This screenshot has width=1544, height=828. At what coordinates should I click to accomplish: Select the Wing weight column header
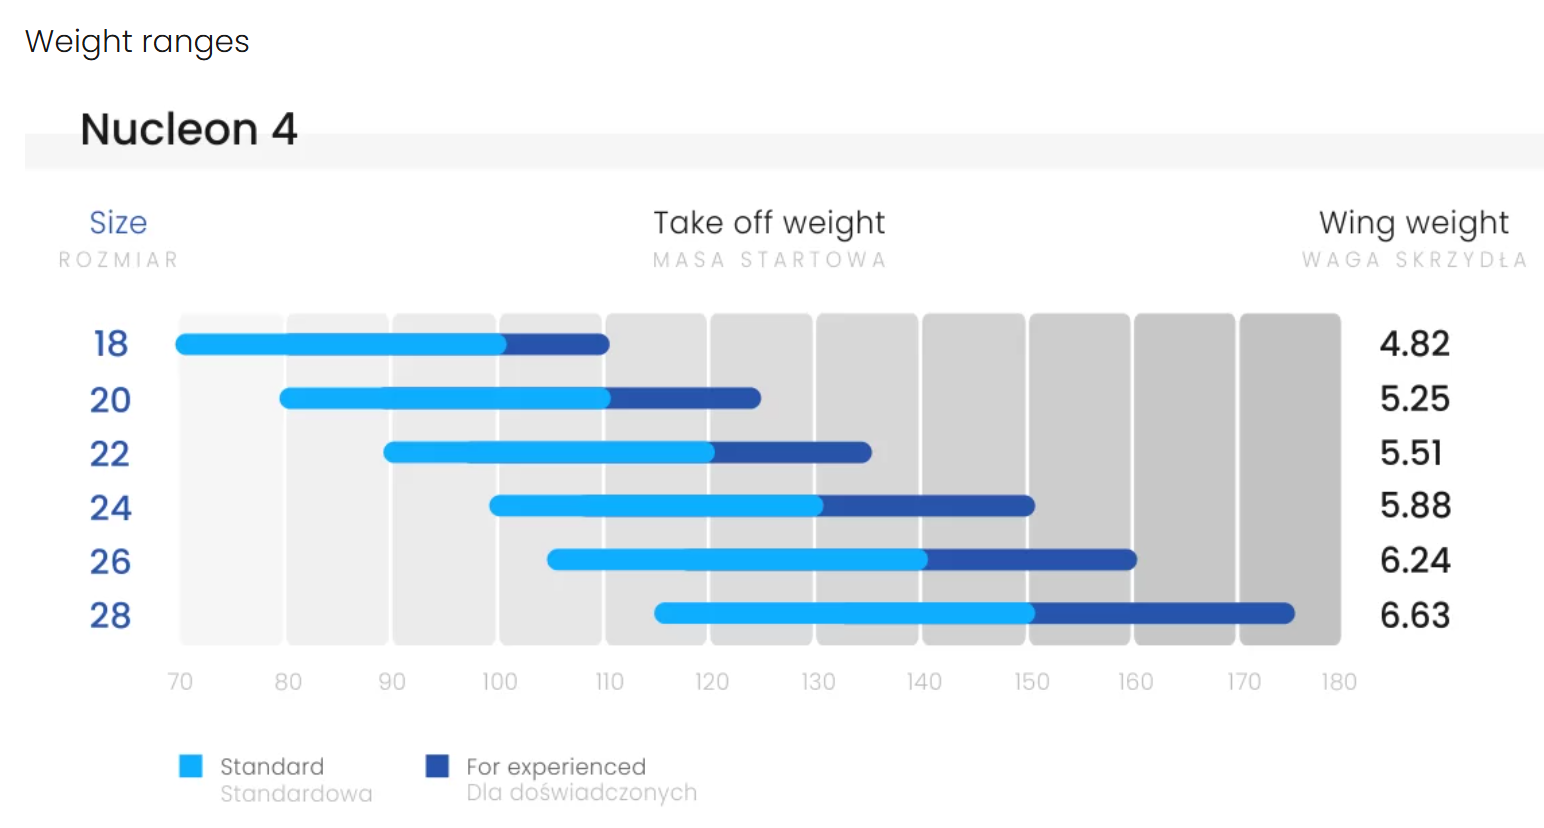[1413, 223]
